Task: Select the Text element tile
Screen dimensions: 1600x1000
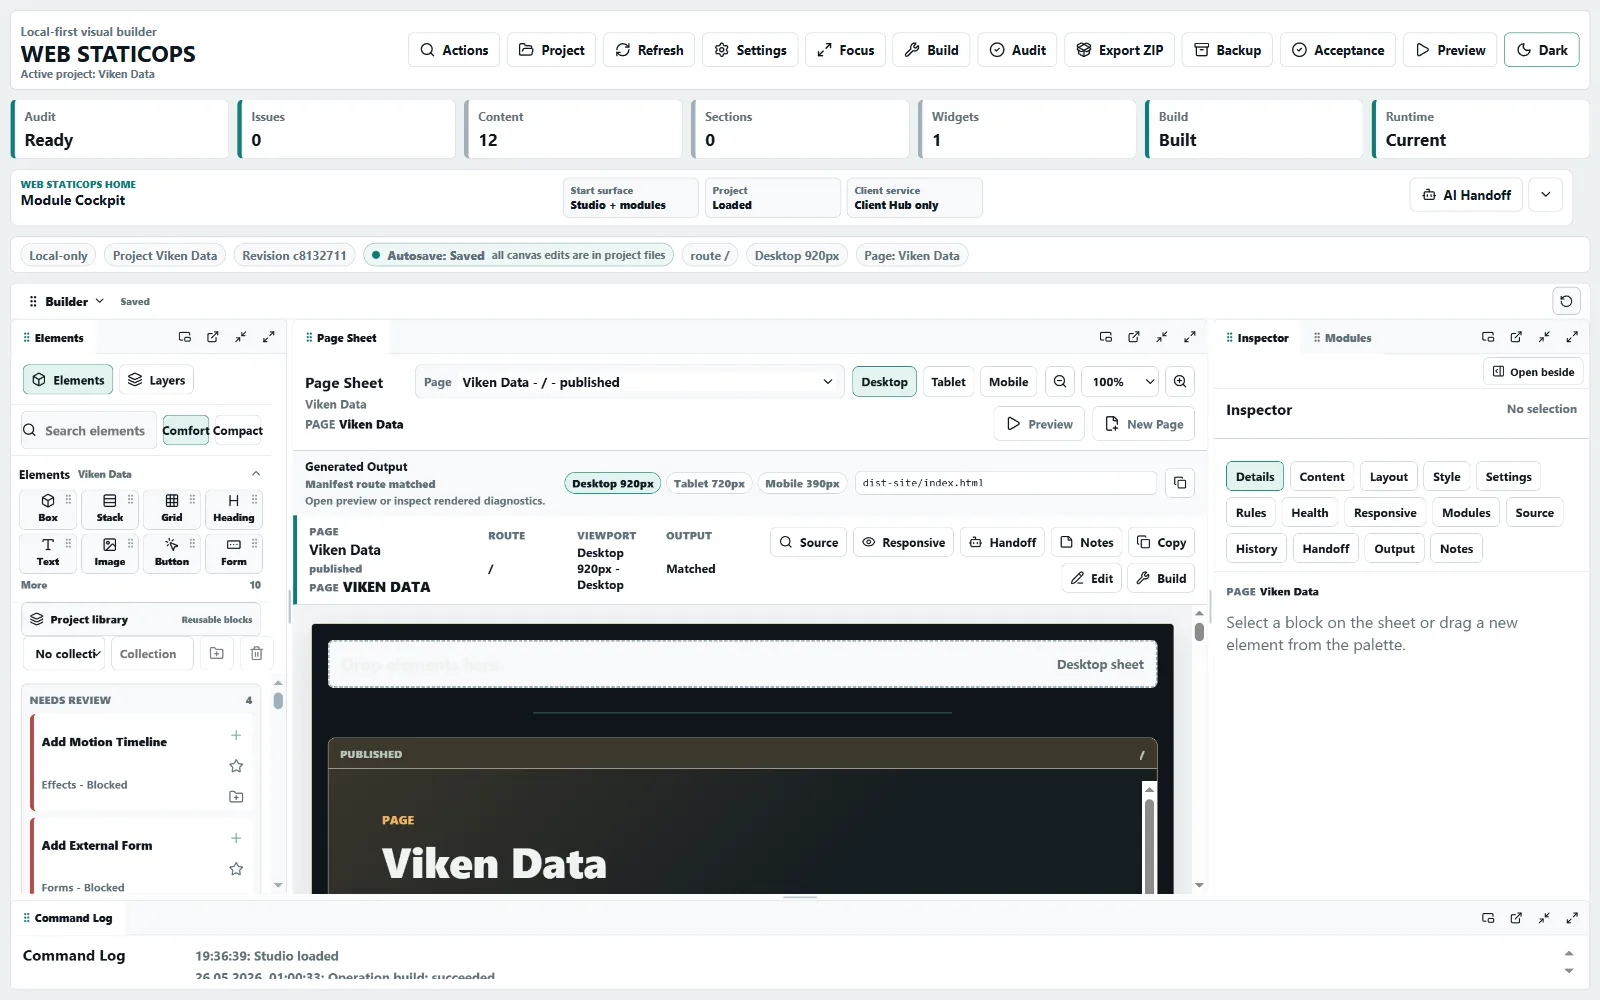Action: pos(48,552)
